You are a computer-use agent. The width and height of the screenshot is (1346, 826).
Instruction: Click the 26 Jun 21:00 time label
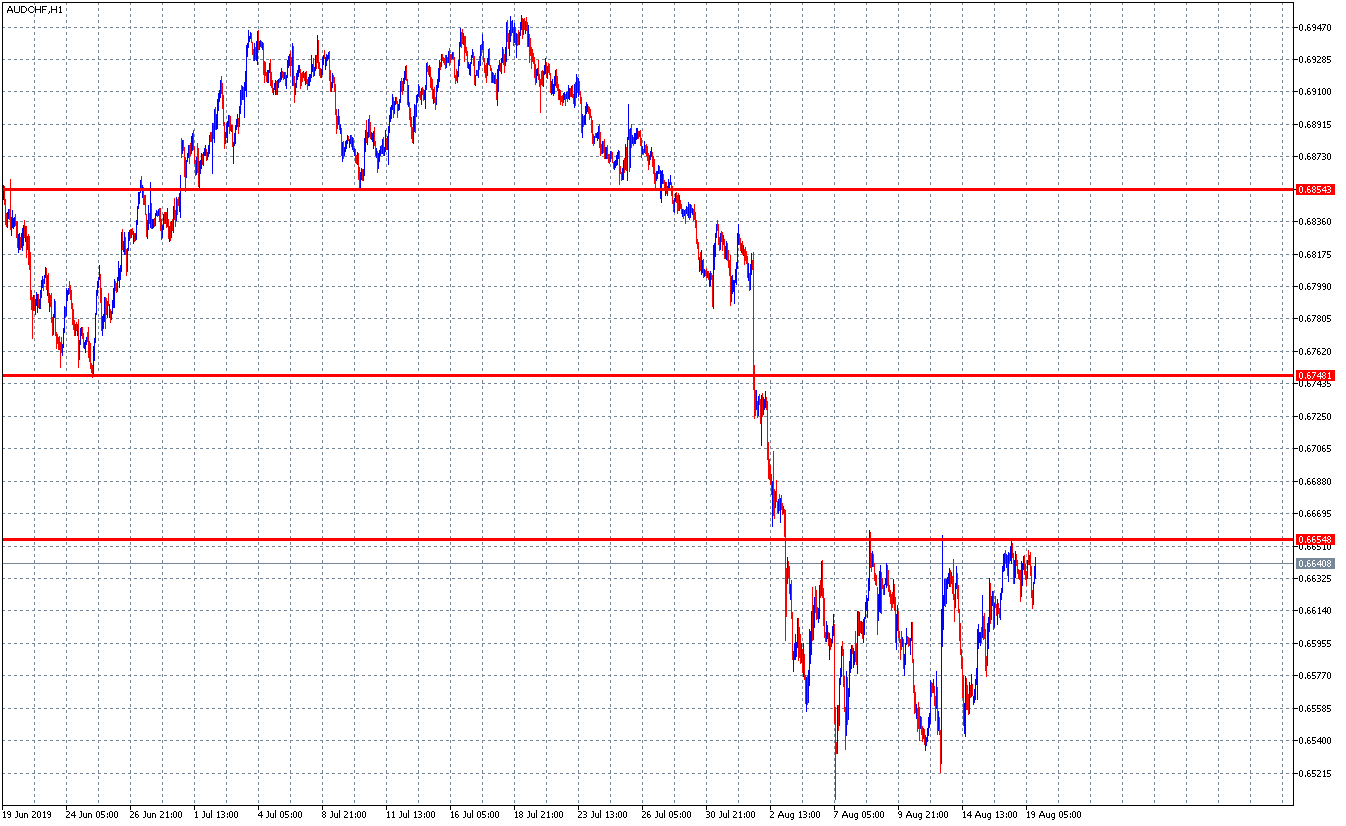point(156,815)
